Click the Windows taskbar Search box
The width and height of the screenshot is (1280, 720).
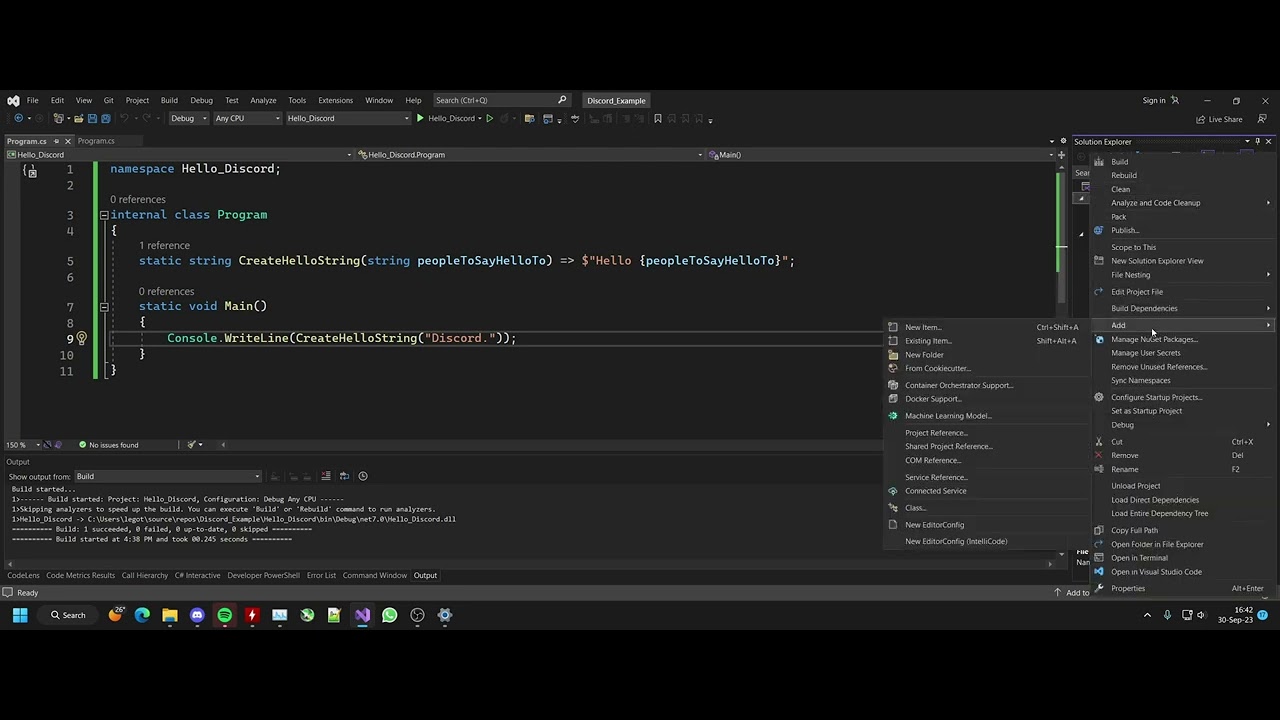tap(68, 615)
